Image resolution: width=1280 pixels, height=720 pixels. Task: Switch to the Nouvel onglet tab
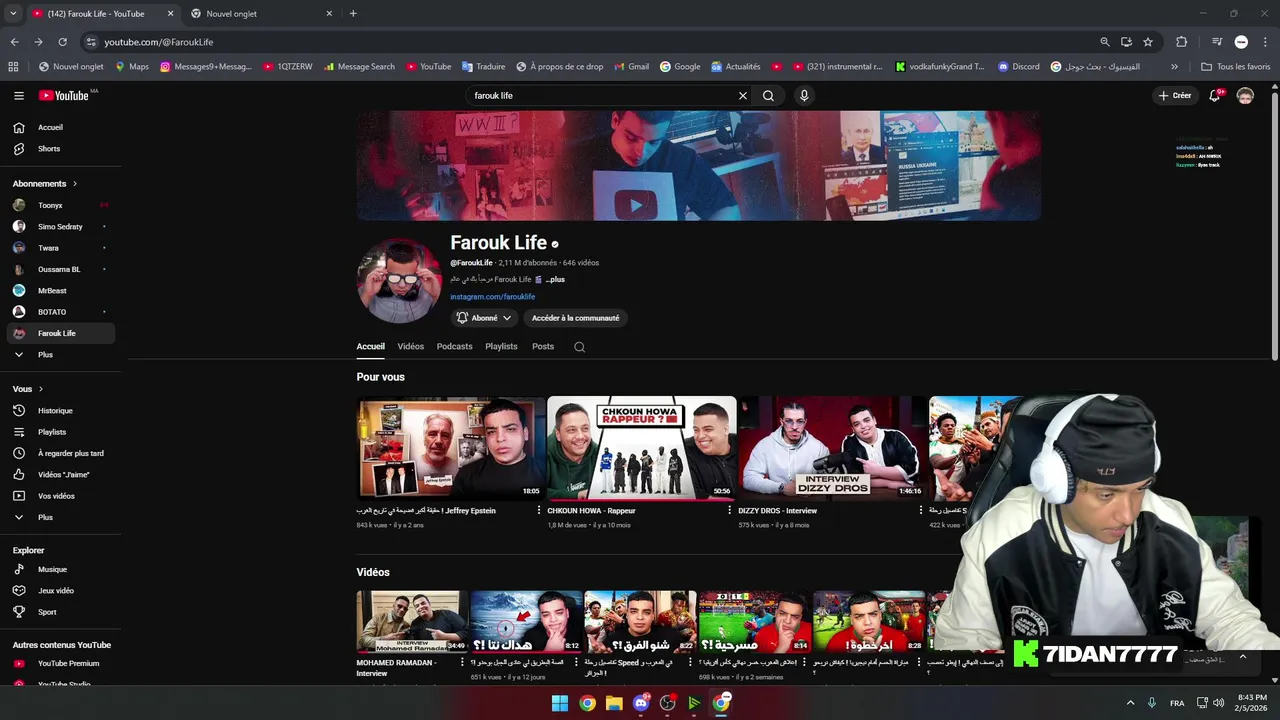[262, 14]
